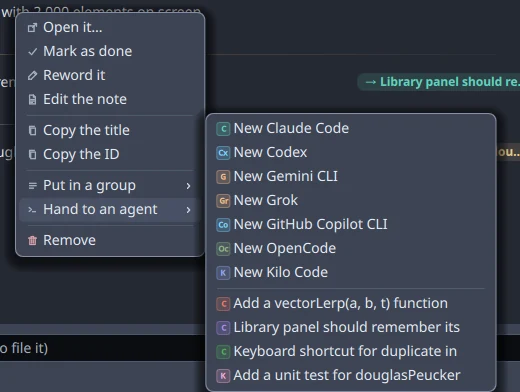Click the green Library panel should re... tag

[x=439, y=82]
